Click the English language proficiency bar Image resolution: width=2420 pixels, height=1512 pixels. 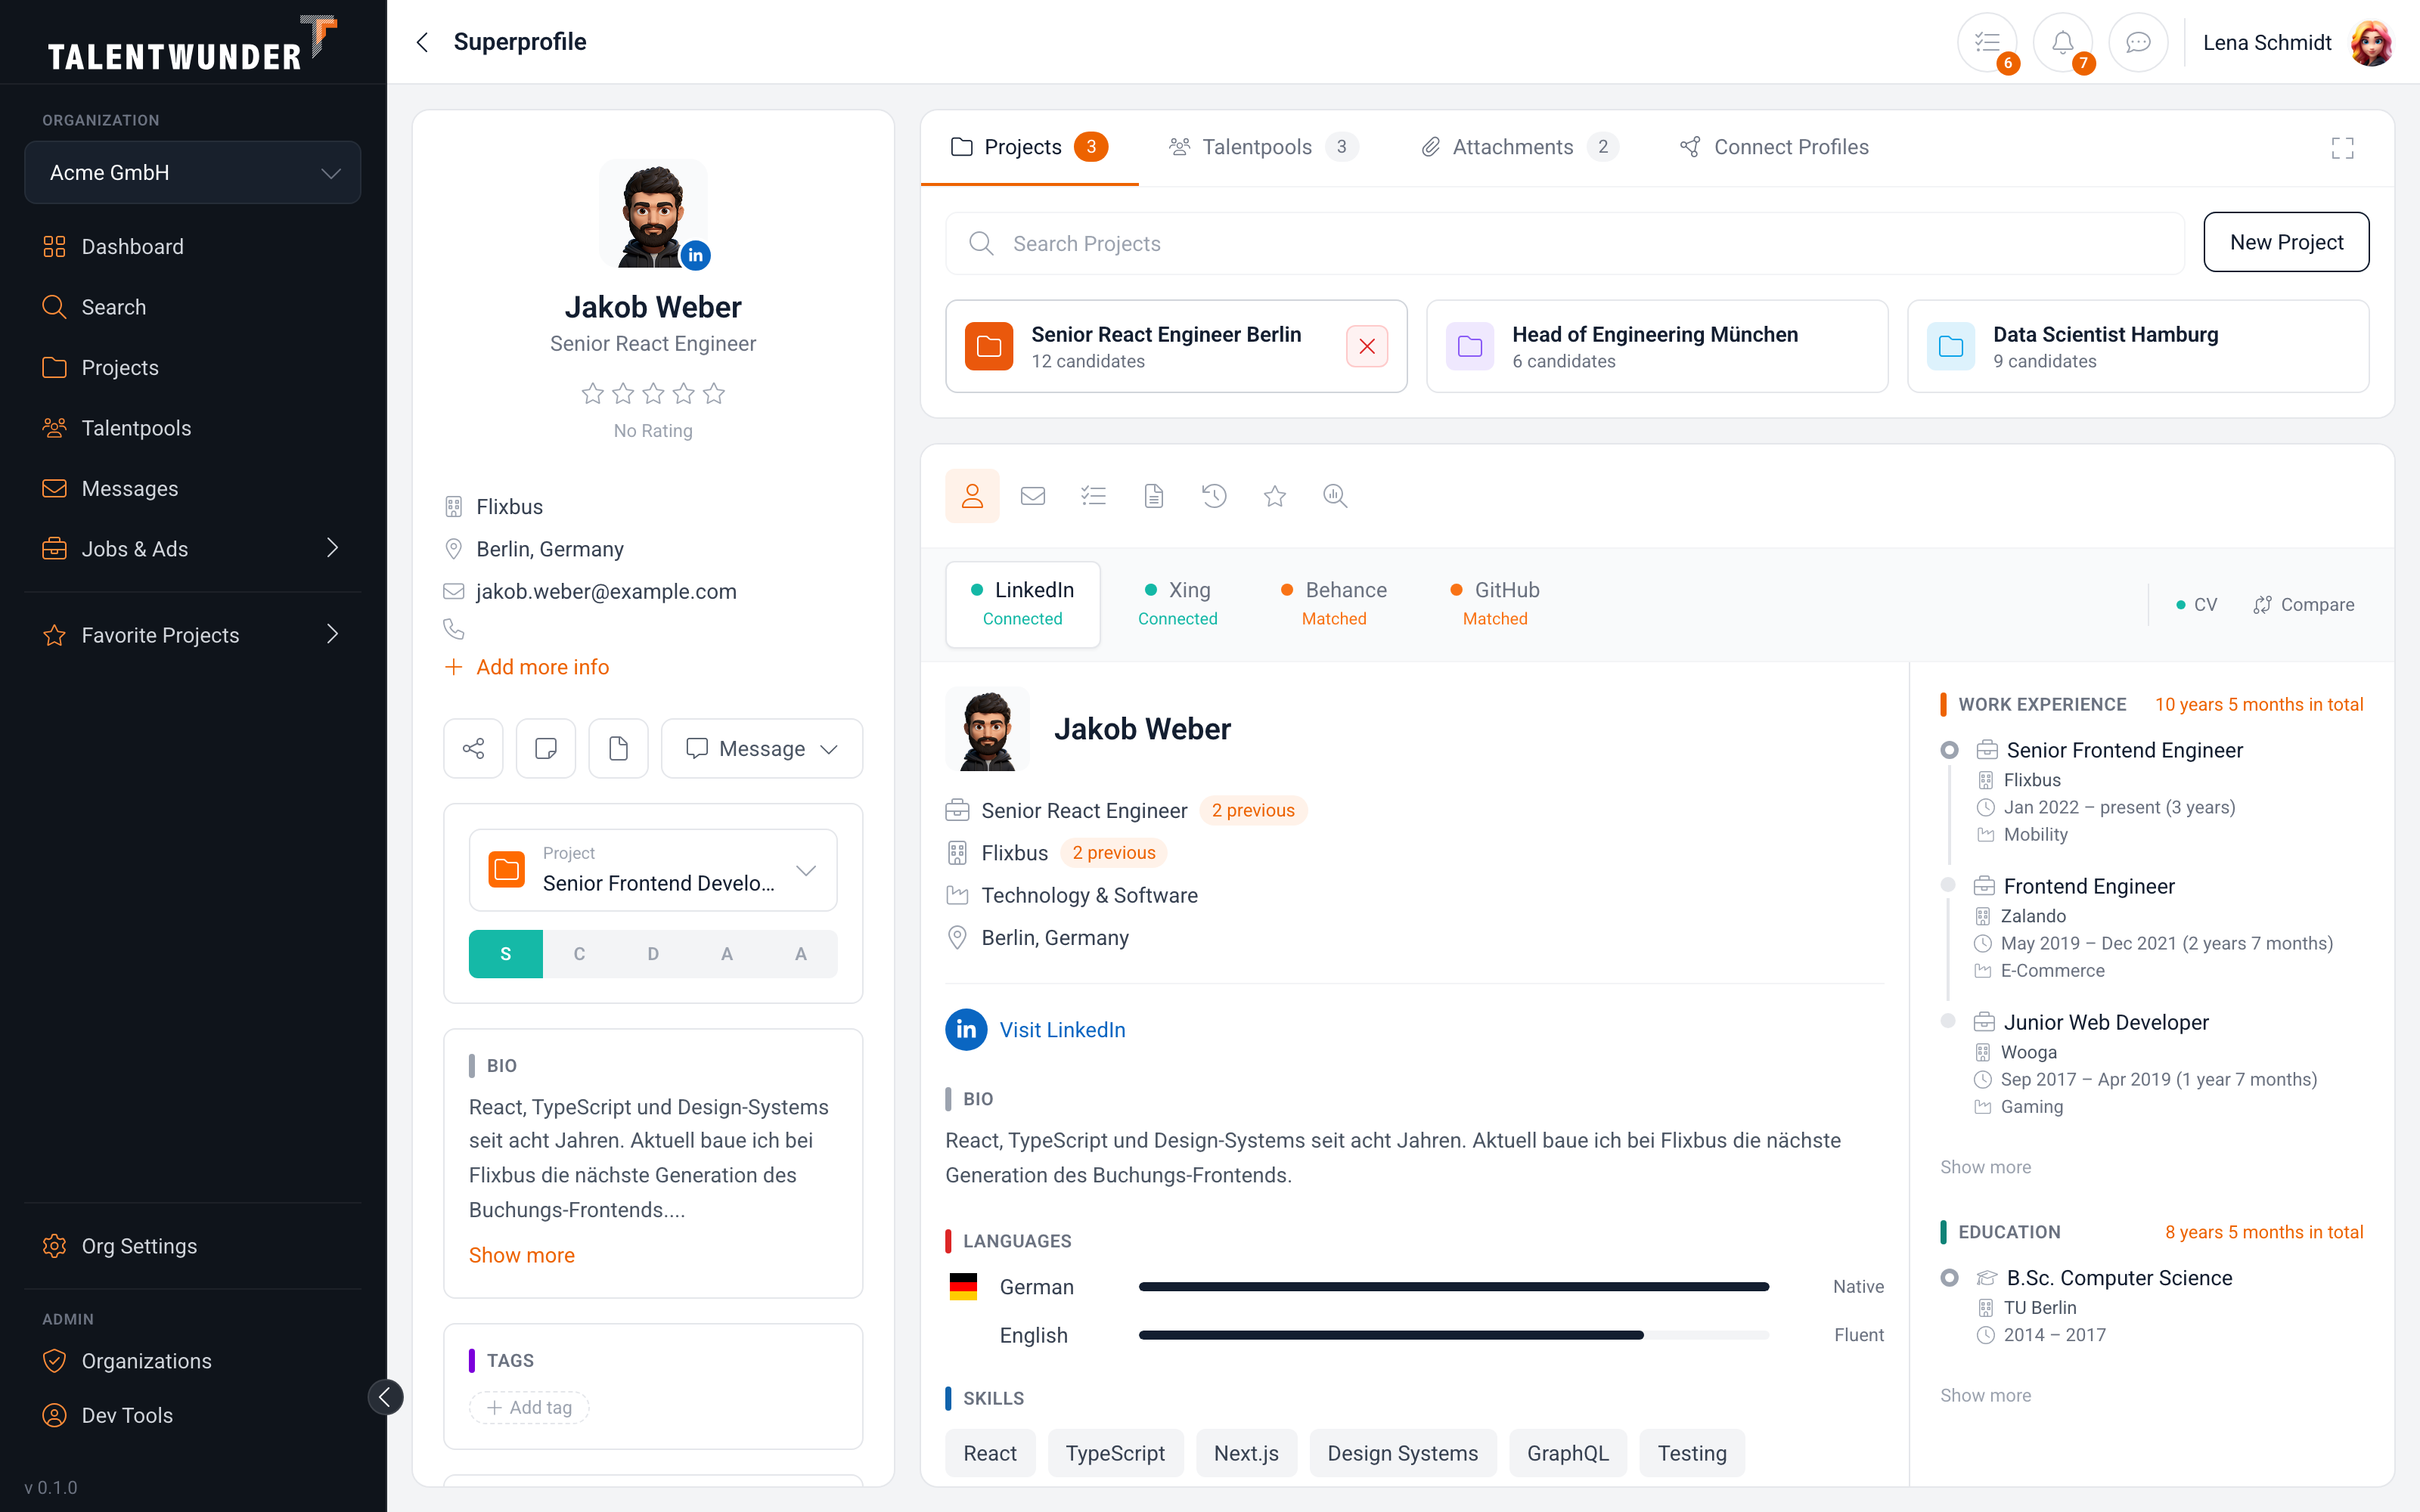(1454, 1335)
